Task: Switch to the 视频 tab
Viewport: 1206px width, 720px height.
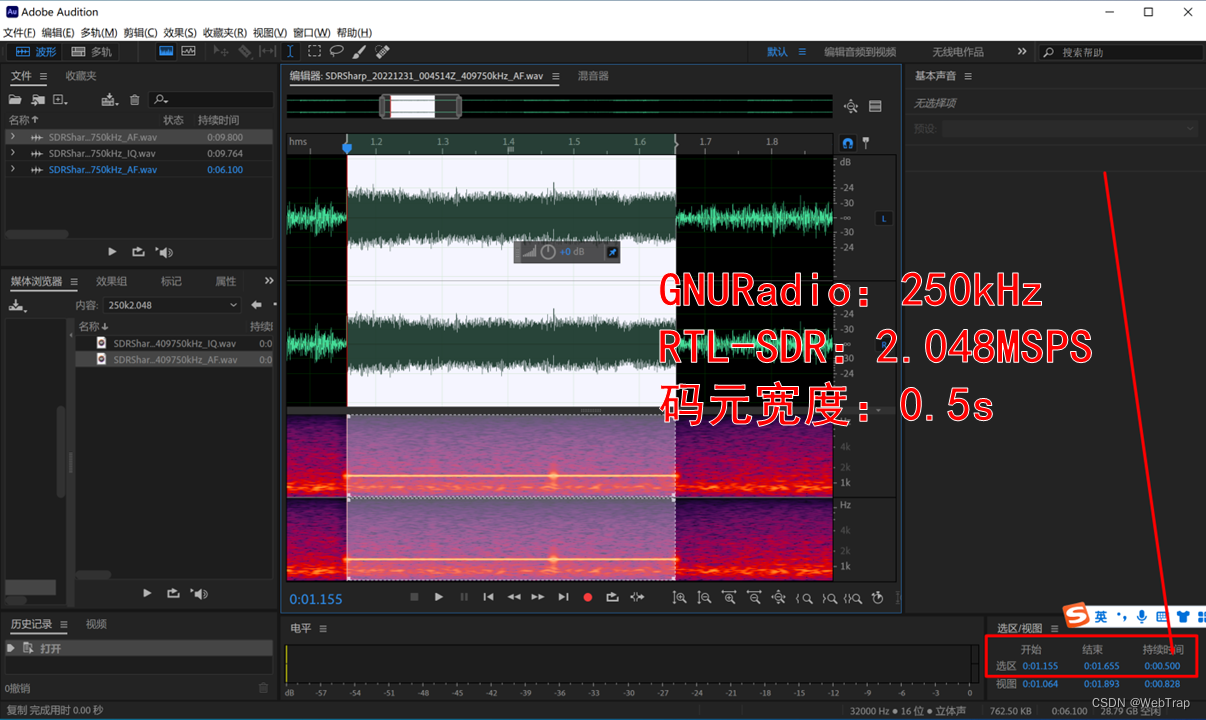Action: click(96, 624)
